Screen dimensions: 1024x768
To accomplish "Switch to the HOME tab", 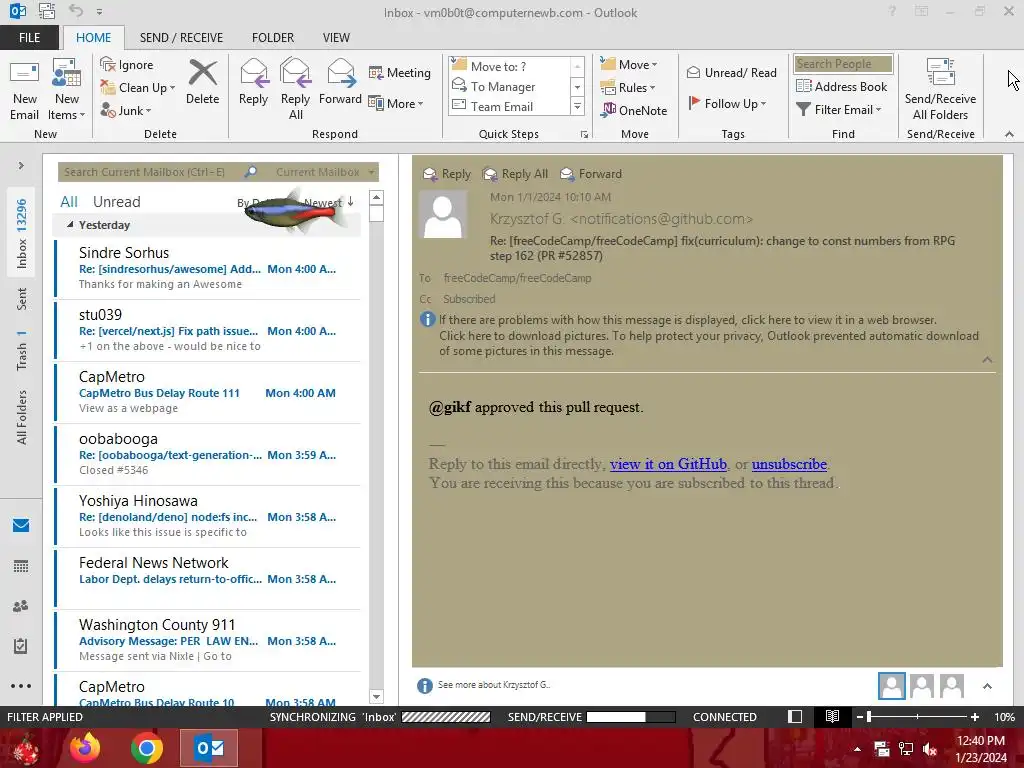I will pyautogui.click(x=93, y=37).
